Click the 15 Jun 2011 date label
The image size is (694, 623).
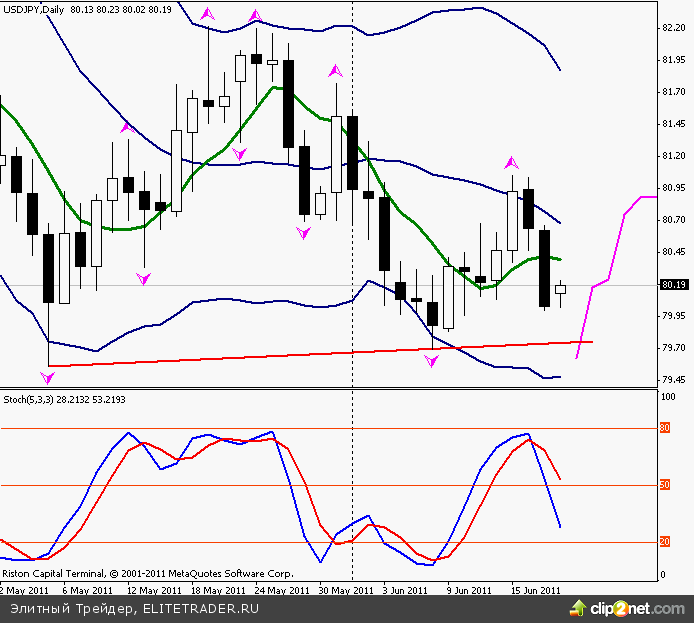(x=536, y=590)
